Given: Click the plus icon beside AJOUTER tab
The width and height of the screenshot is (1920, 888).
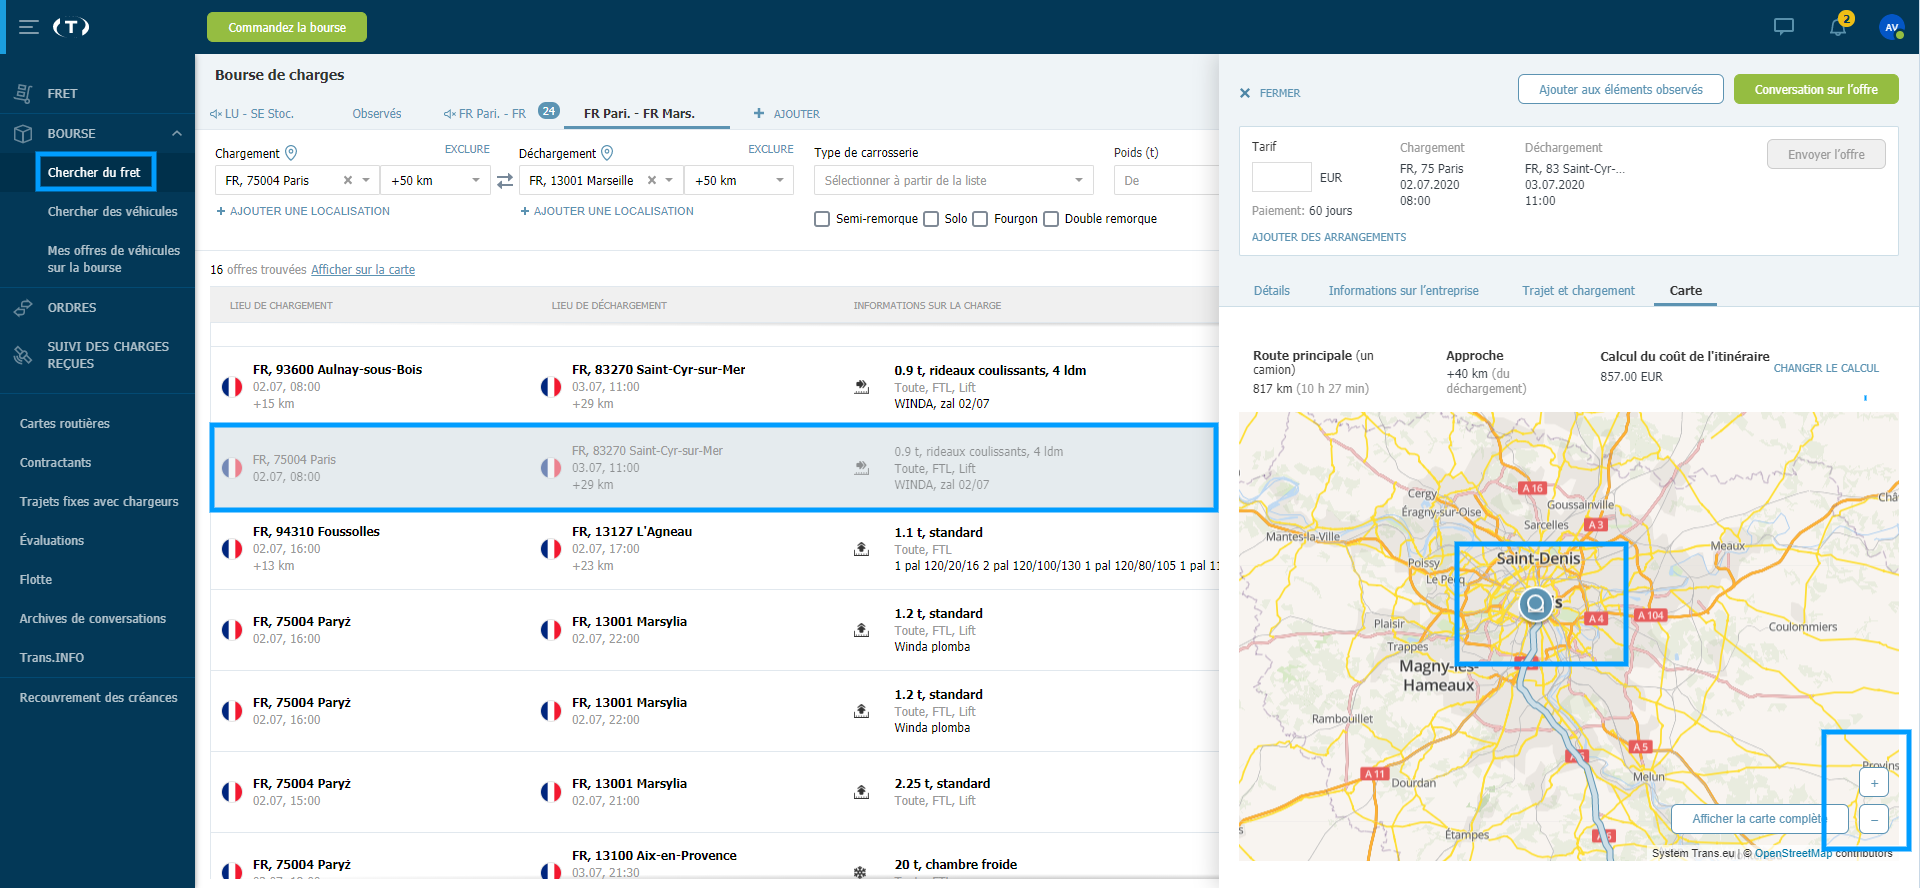Looking at the screenshot, I should (759, 113).
